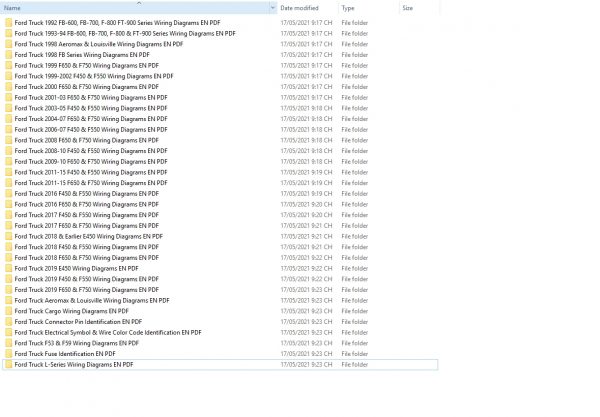Select folder icon of 1999-2002 F450 & F550
Screen dimensions: 600x417
(9, 77)
